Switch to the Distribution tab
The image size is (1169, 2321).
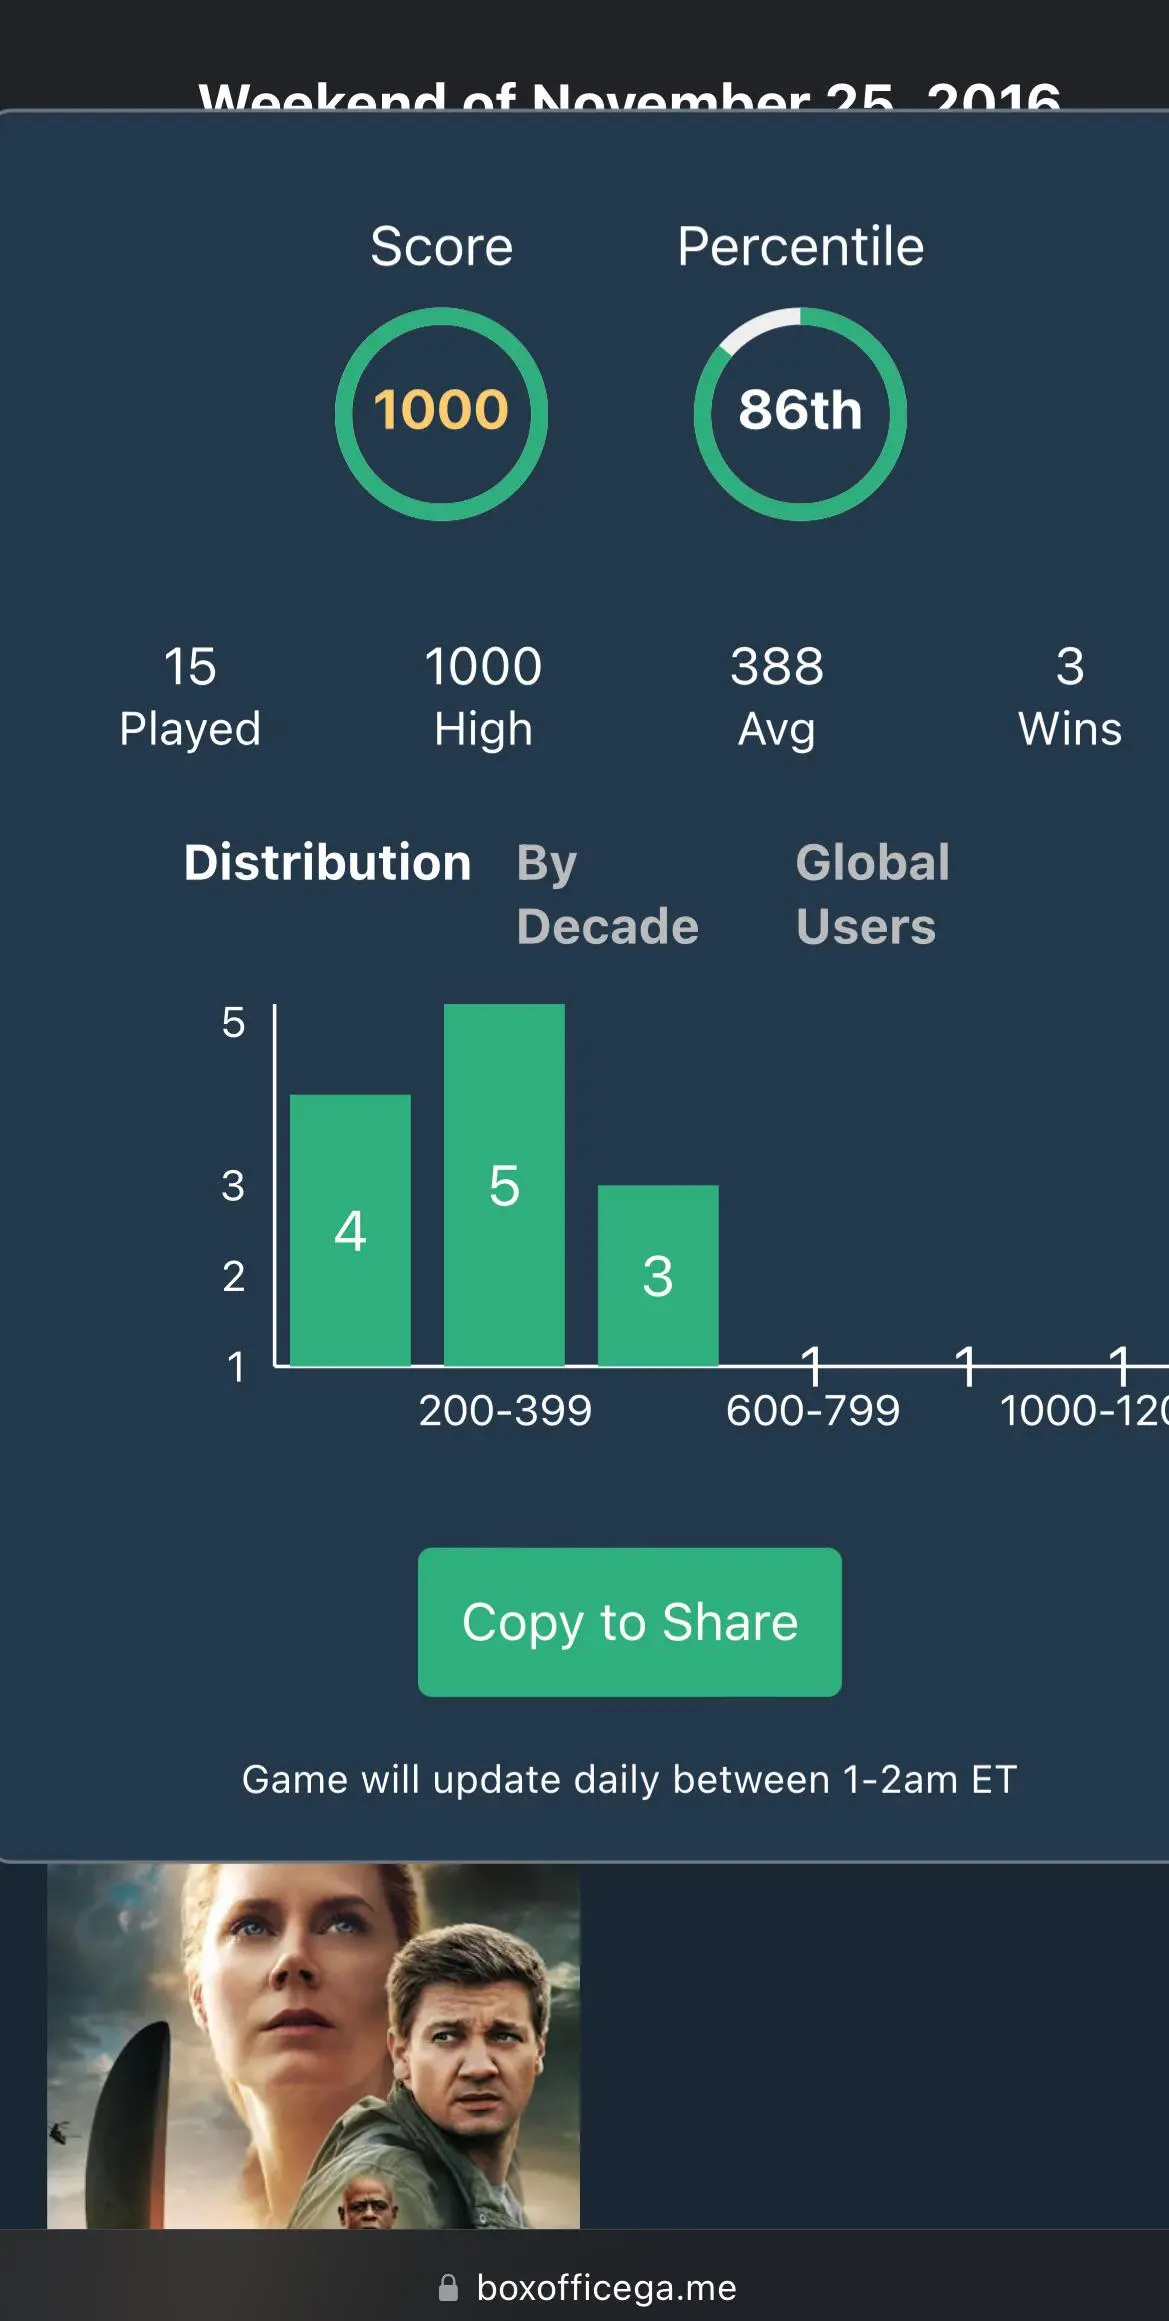(327, 862)
